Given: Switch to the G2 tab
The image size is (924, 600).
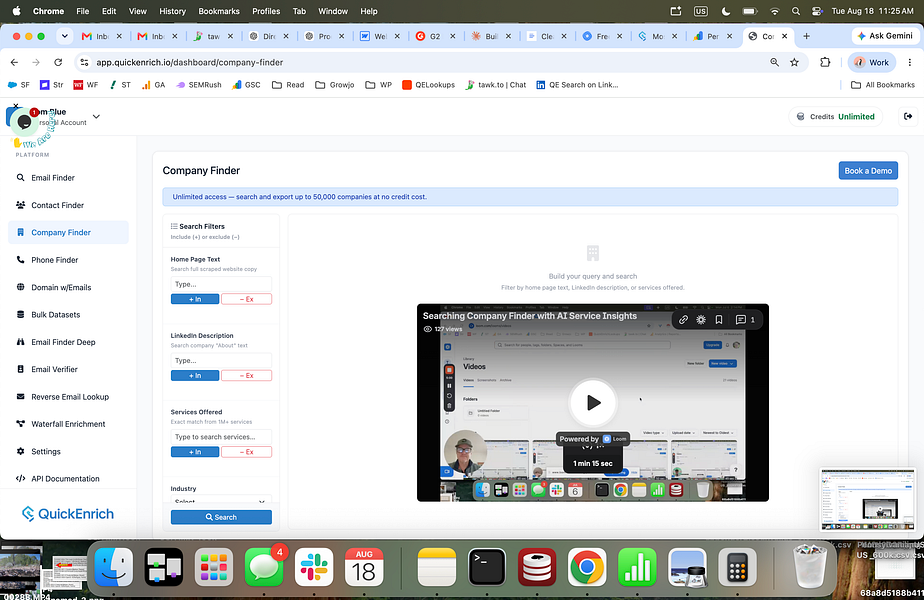Looking at the screenshot, I should tap(435, 36).
